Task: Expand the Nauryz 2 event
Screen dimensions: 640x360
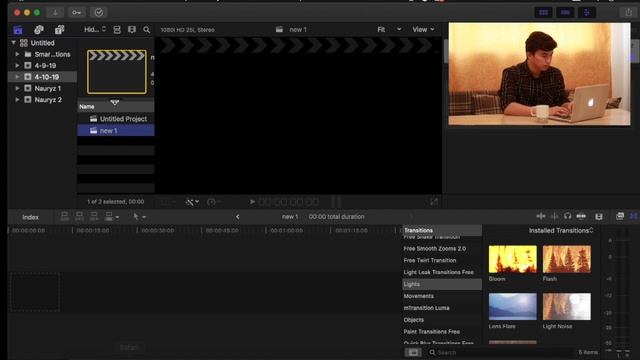Action: [17, 100]
